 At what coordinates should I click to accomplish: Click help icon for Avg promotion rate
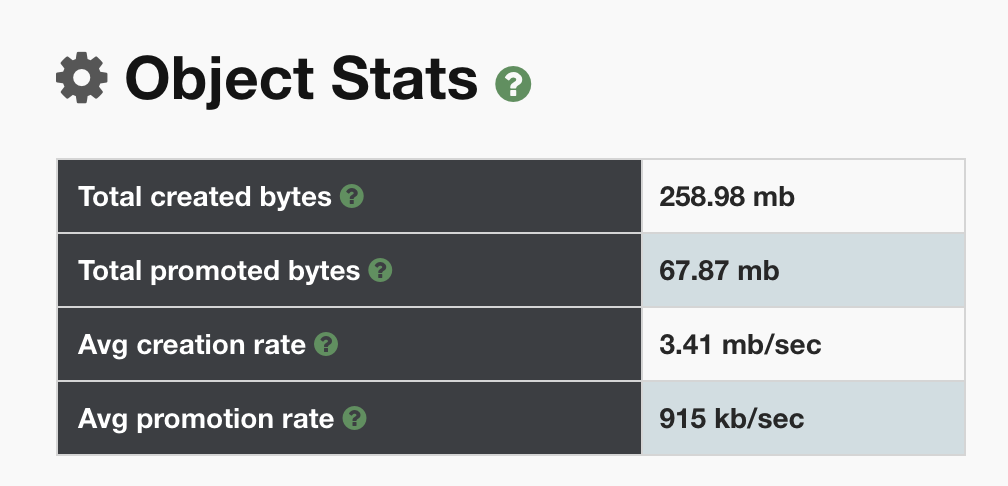(x=354, y=418)
